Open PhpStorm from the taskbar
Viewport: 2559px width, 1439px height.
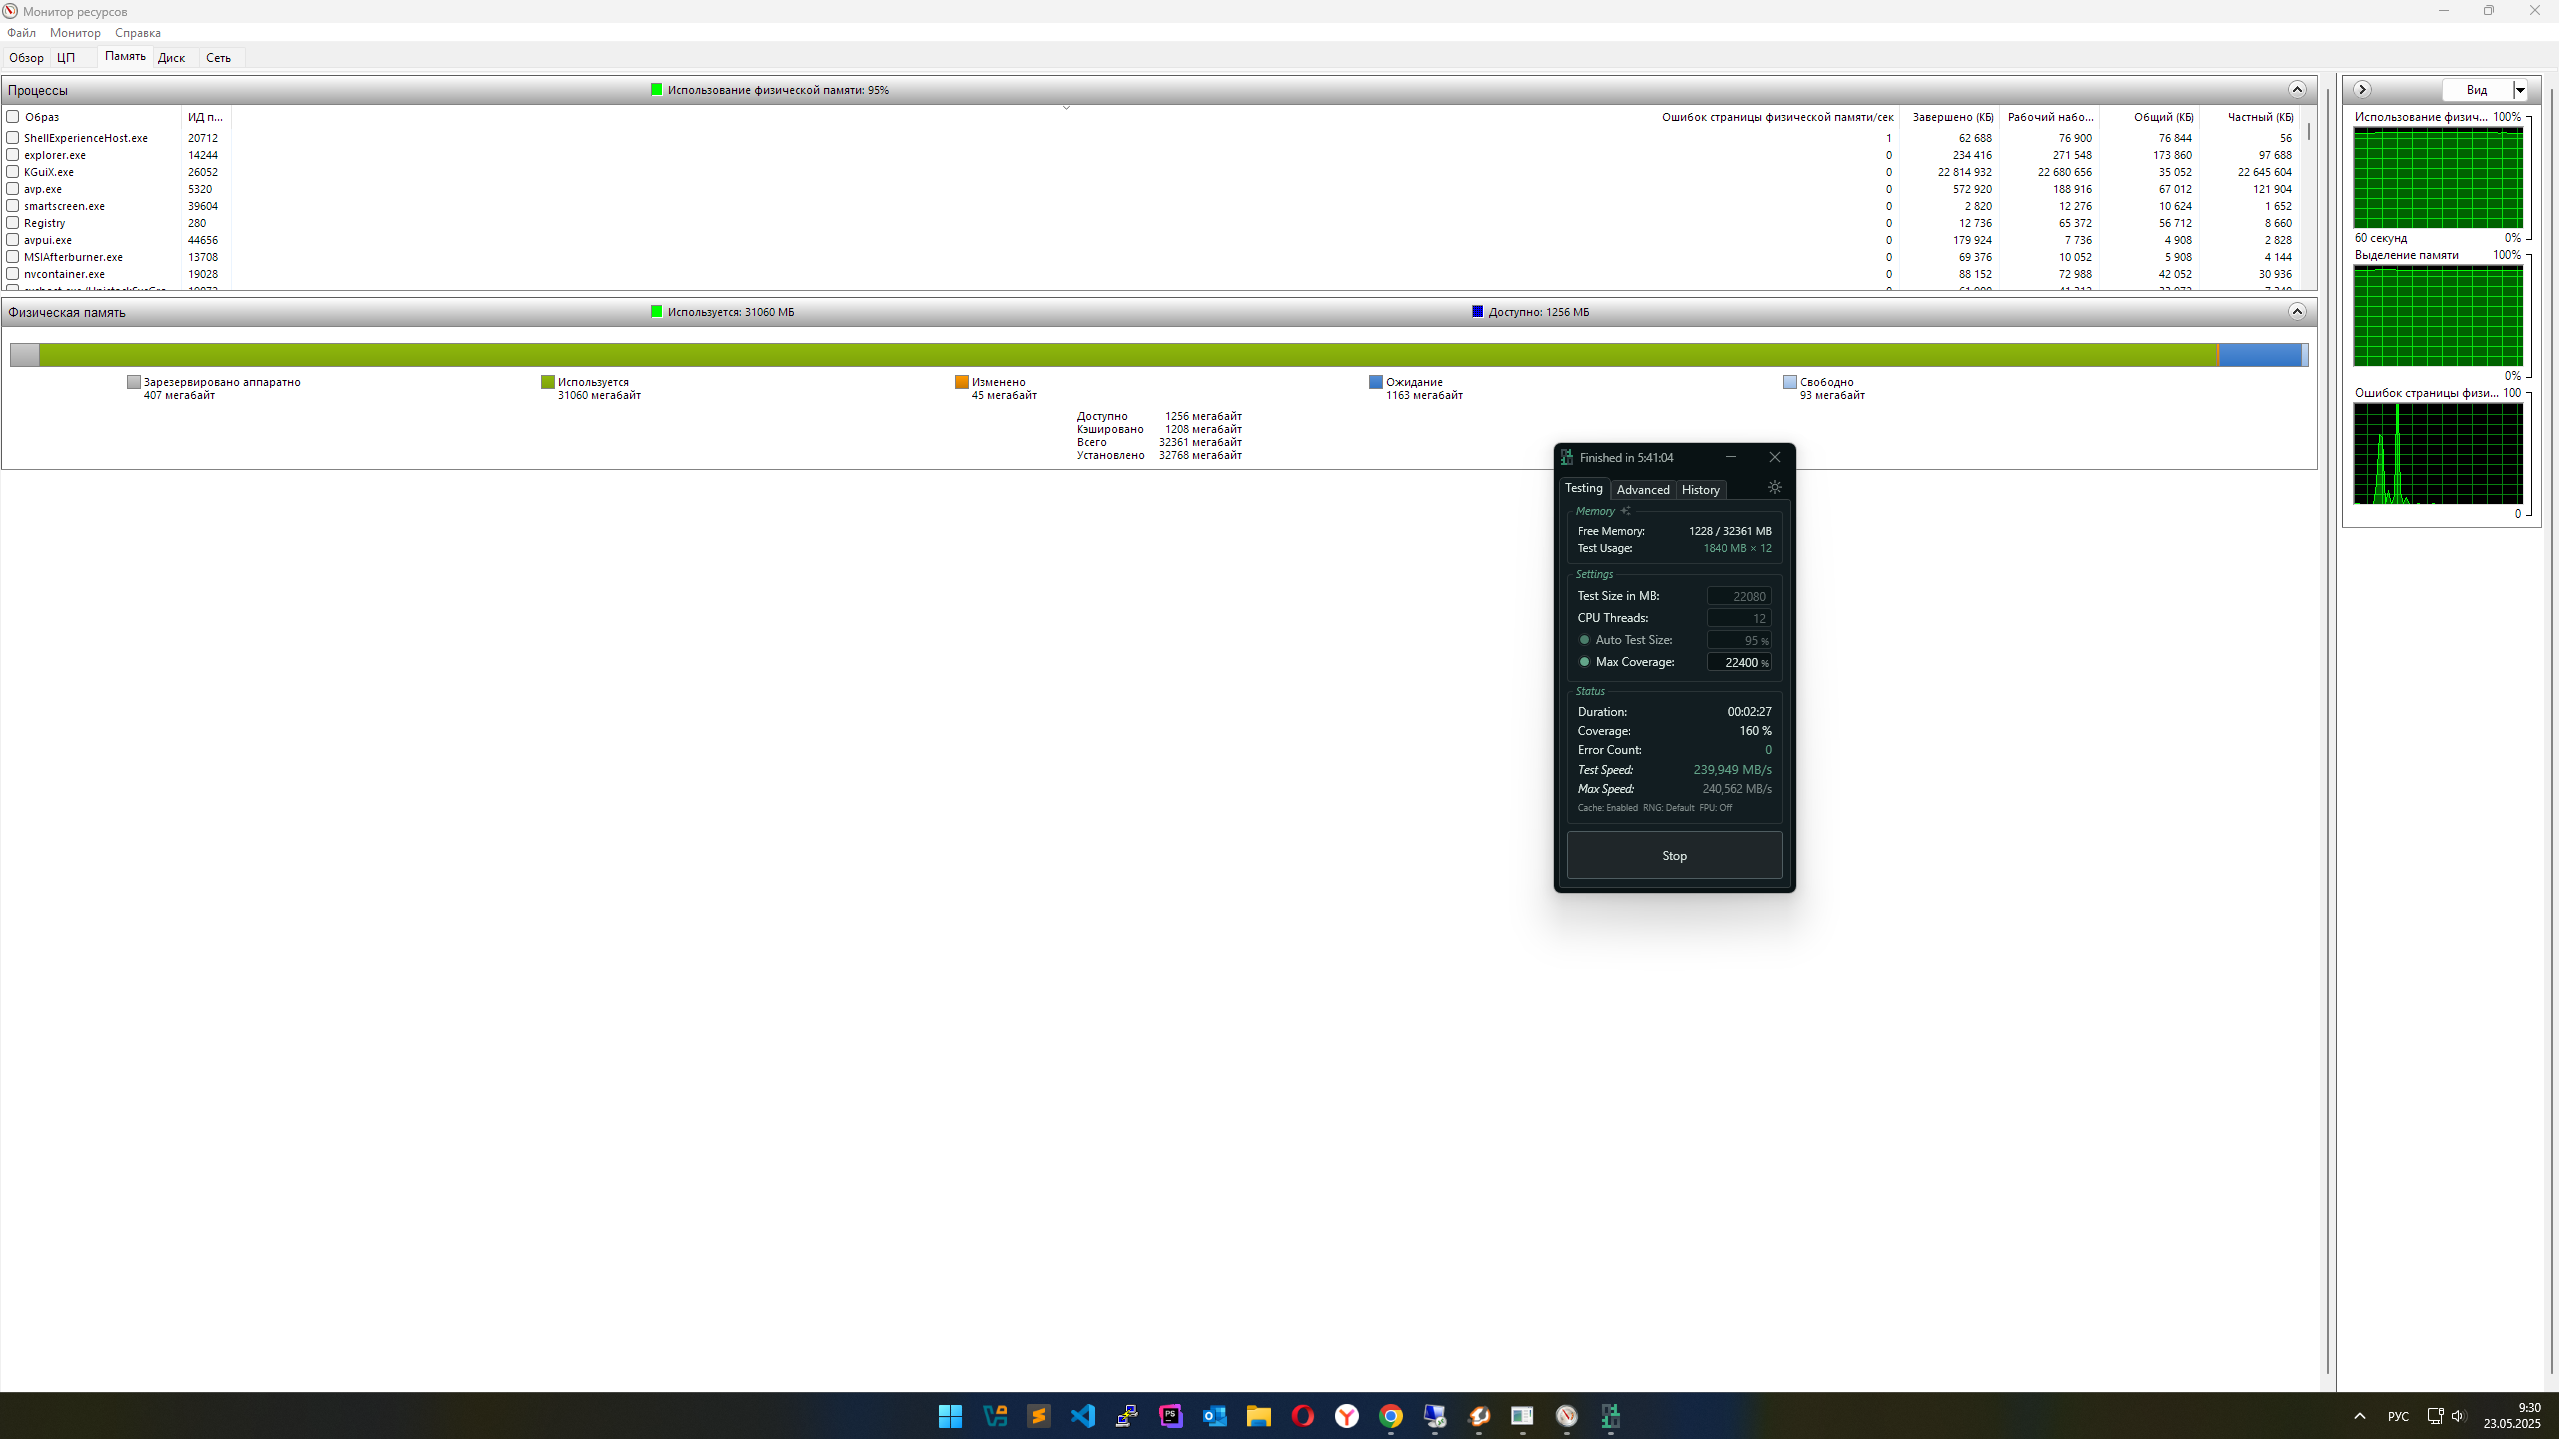coord(1170,1416)
